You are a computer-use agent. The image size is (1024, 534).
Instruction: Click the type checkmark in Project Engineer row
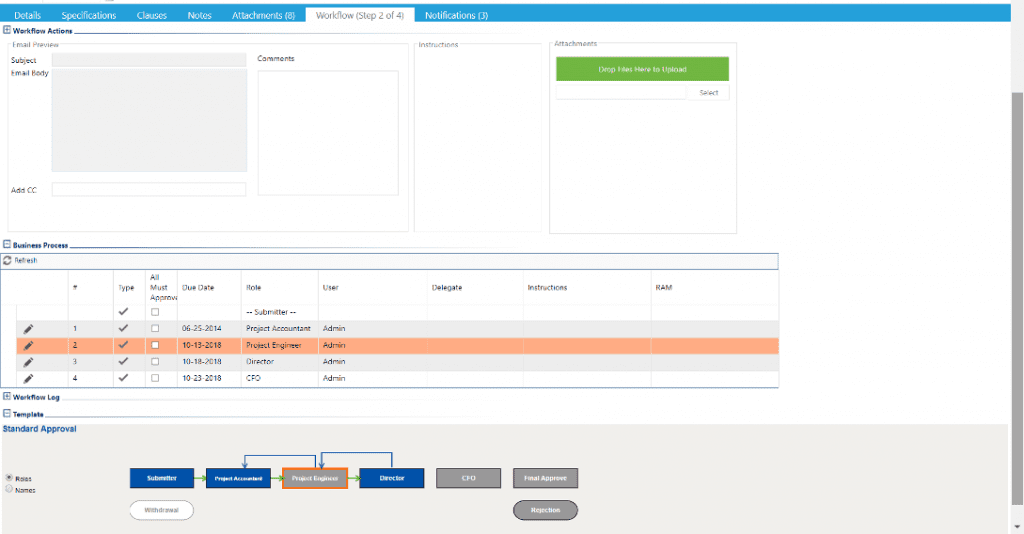click(x=123, y=345)
